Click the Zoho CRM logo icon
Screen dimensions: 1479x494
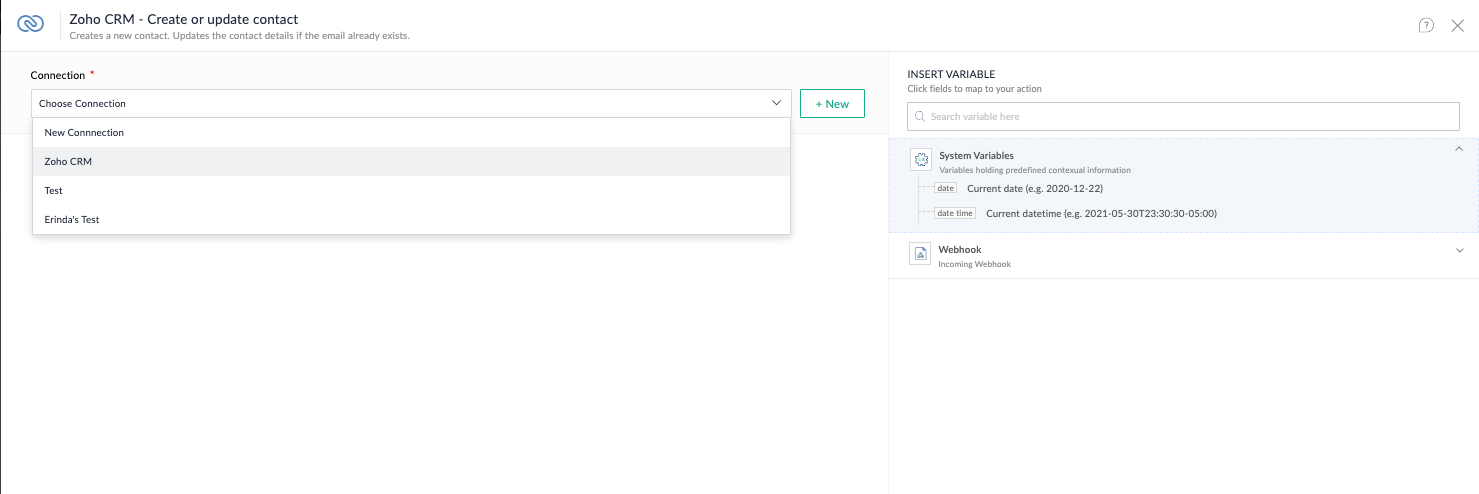[31, 24]
